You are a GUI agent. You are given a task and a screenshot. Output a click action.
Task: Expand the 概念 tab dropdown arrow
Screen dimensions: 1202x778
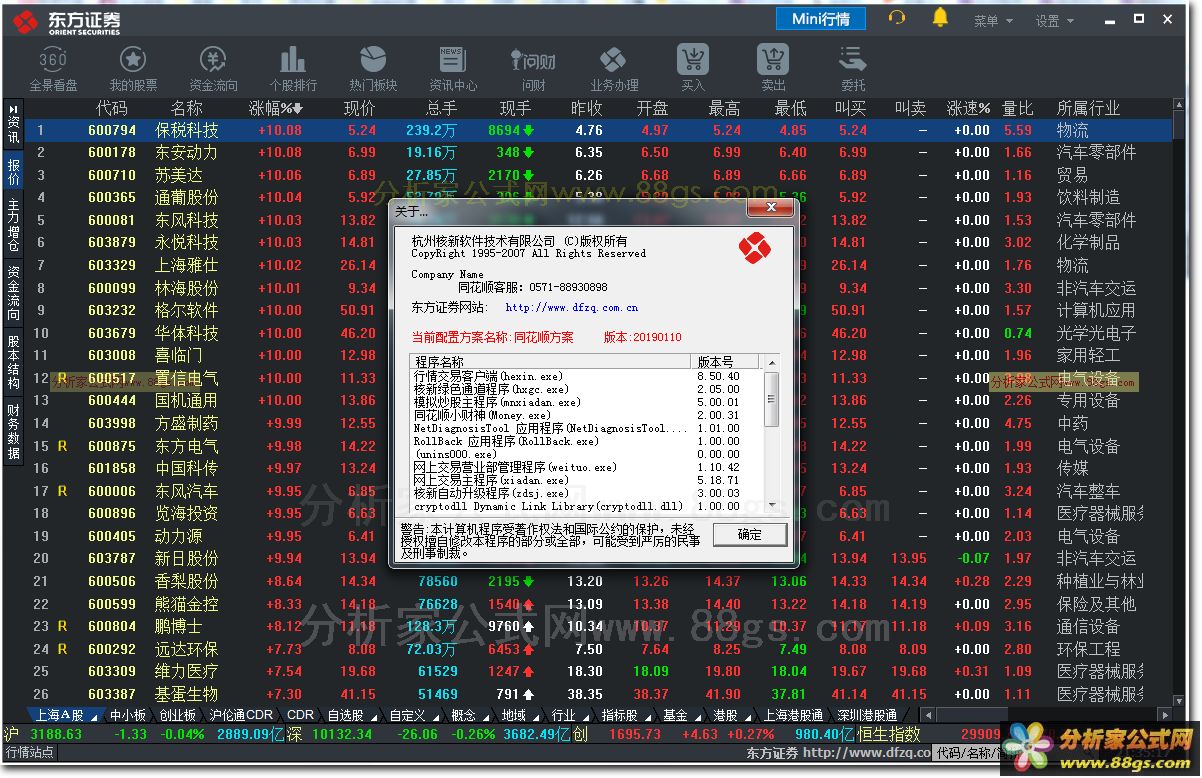(487, 716)
